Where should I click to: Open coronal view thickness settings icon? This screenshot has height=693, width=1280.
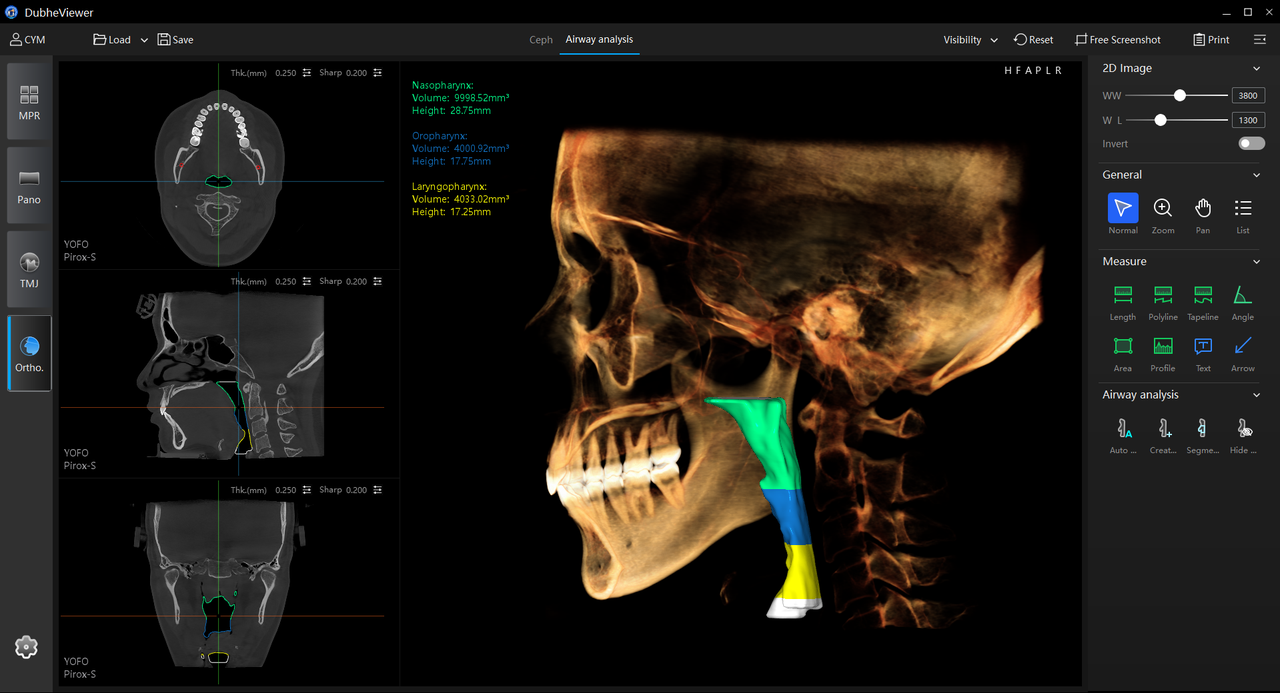pos(307,490)
